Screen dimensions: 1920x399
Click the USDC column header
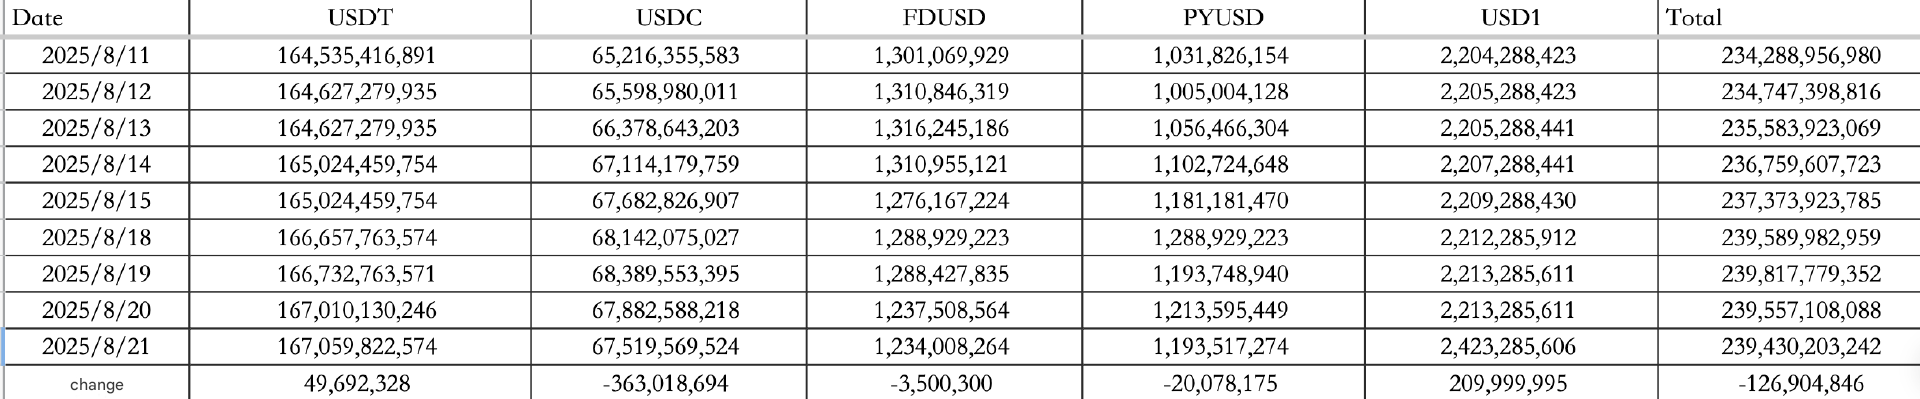coord(668,17)
